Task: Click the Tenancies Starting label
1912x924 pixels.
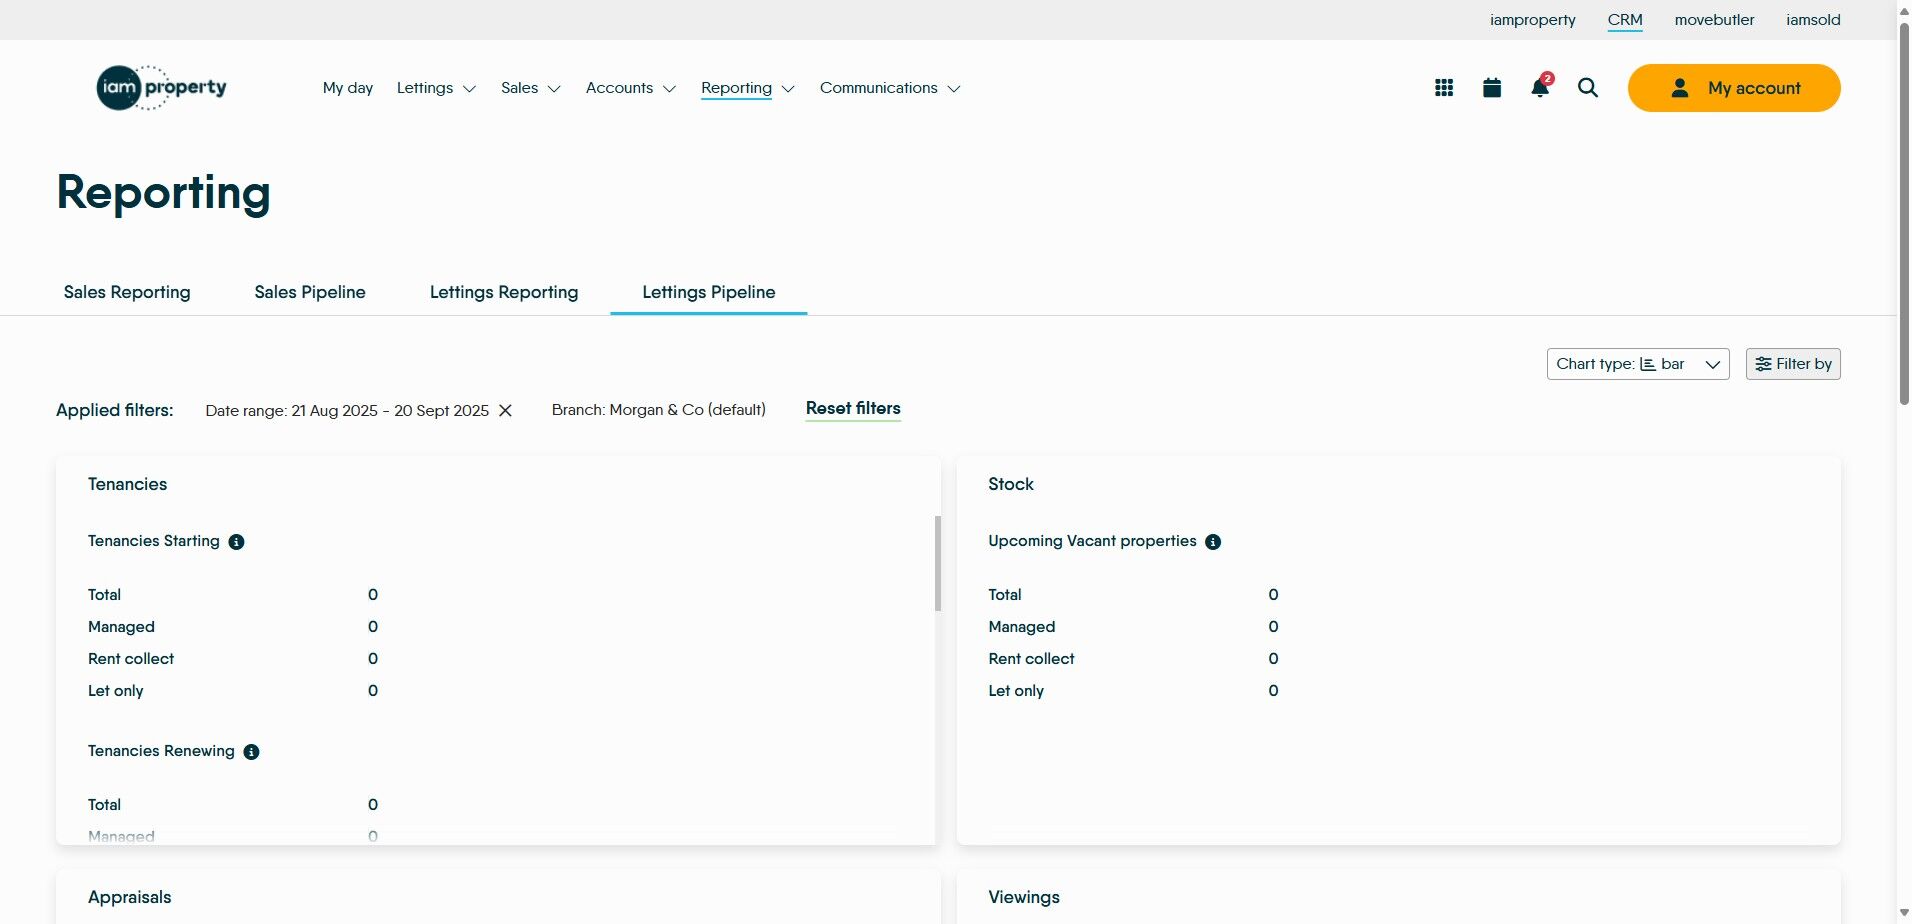Action: tap(154, 541)
